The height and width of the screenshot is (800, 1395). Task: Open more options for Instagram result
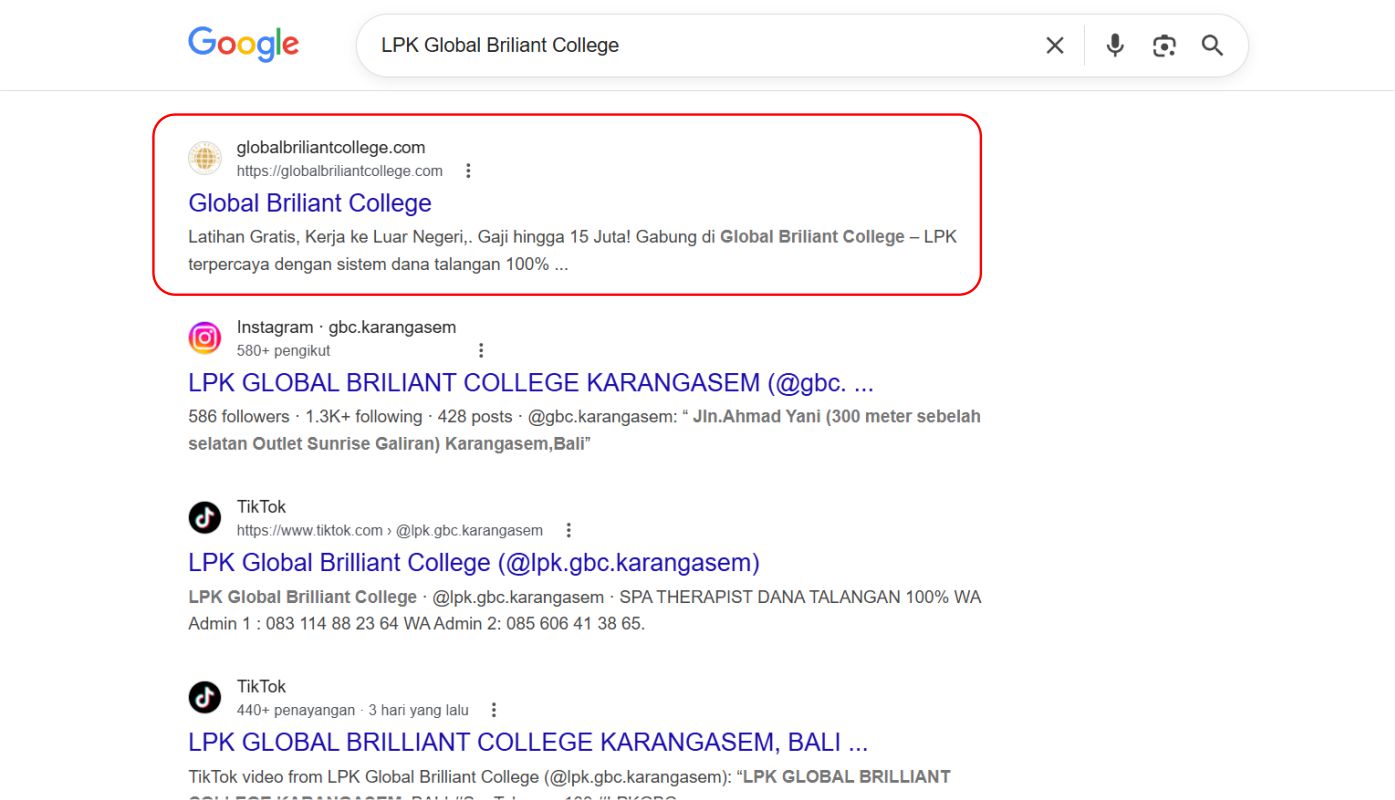(481, 350)
